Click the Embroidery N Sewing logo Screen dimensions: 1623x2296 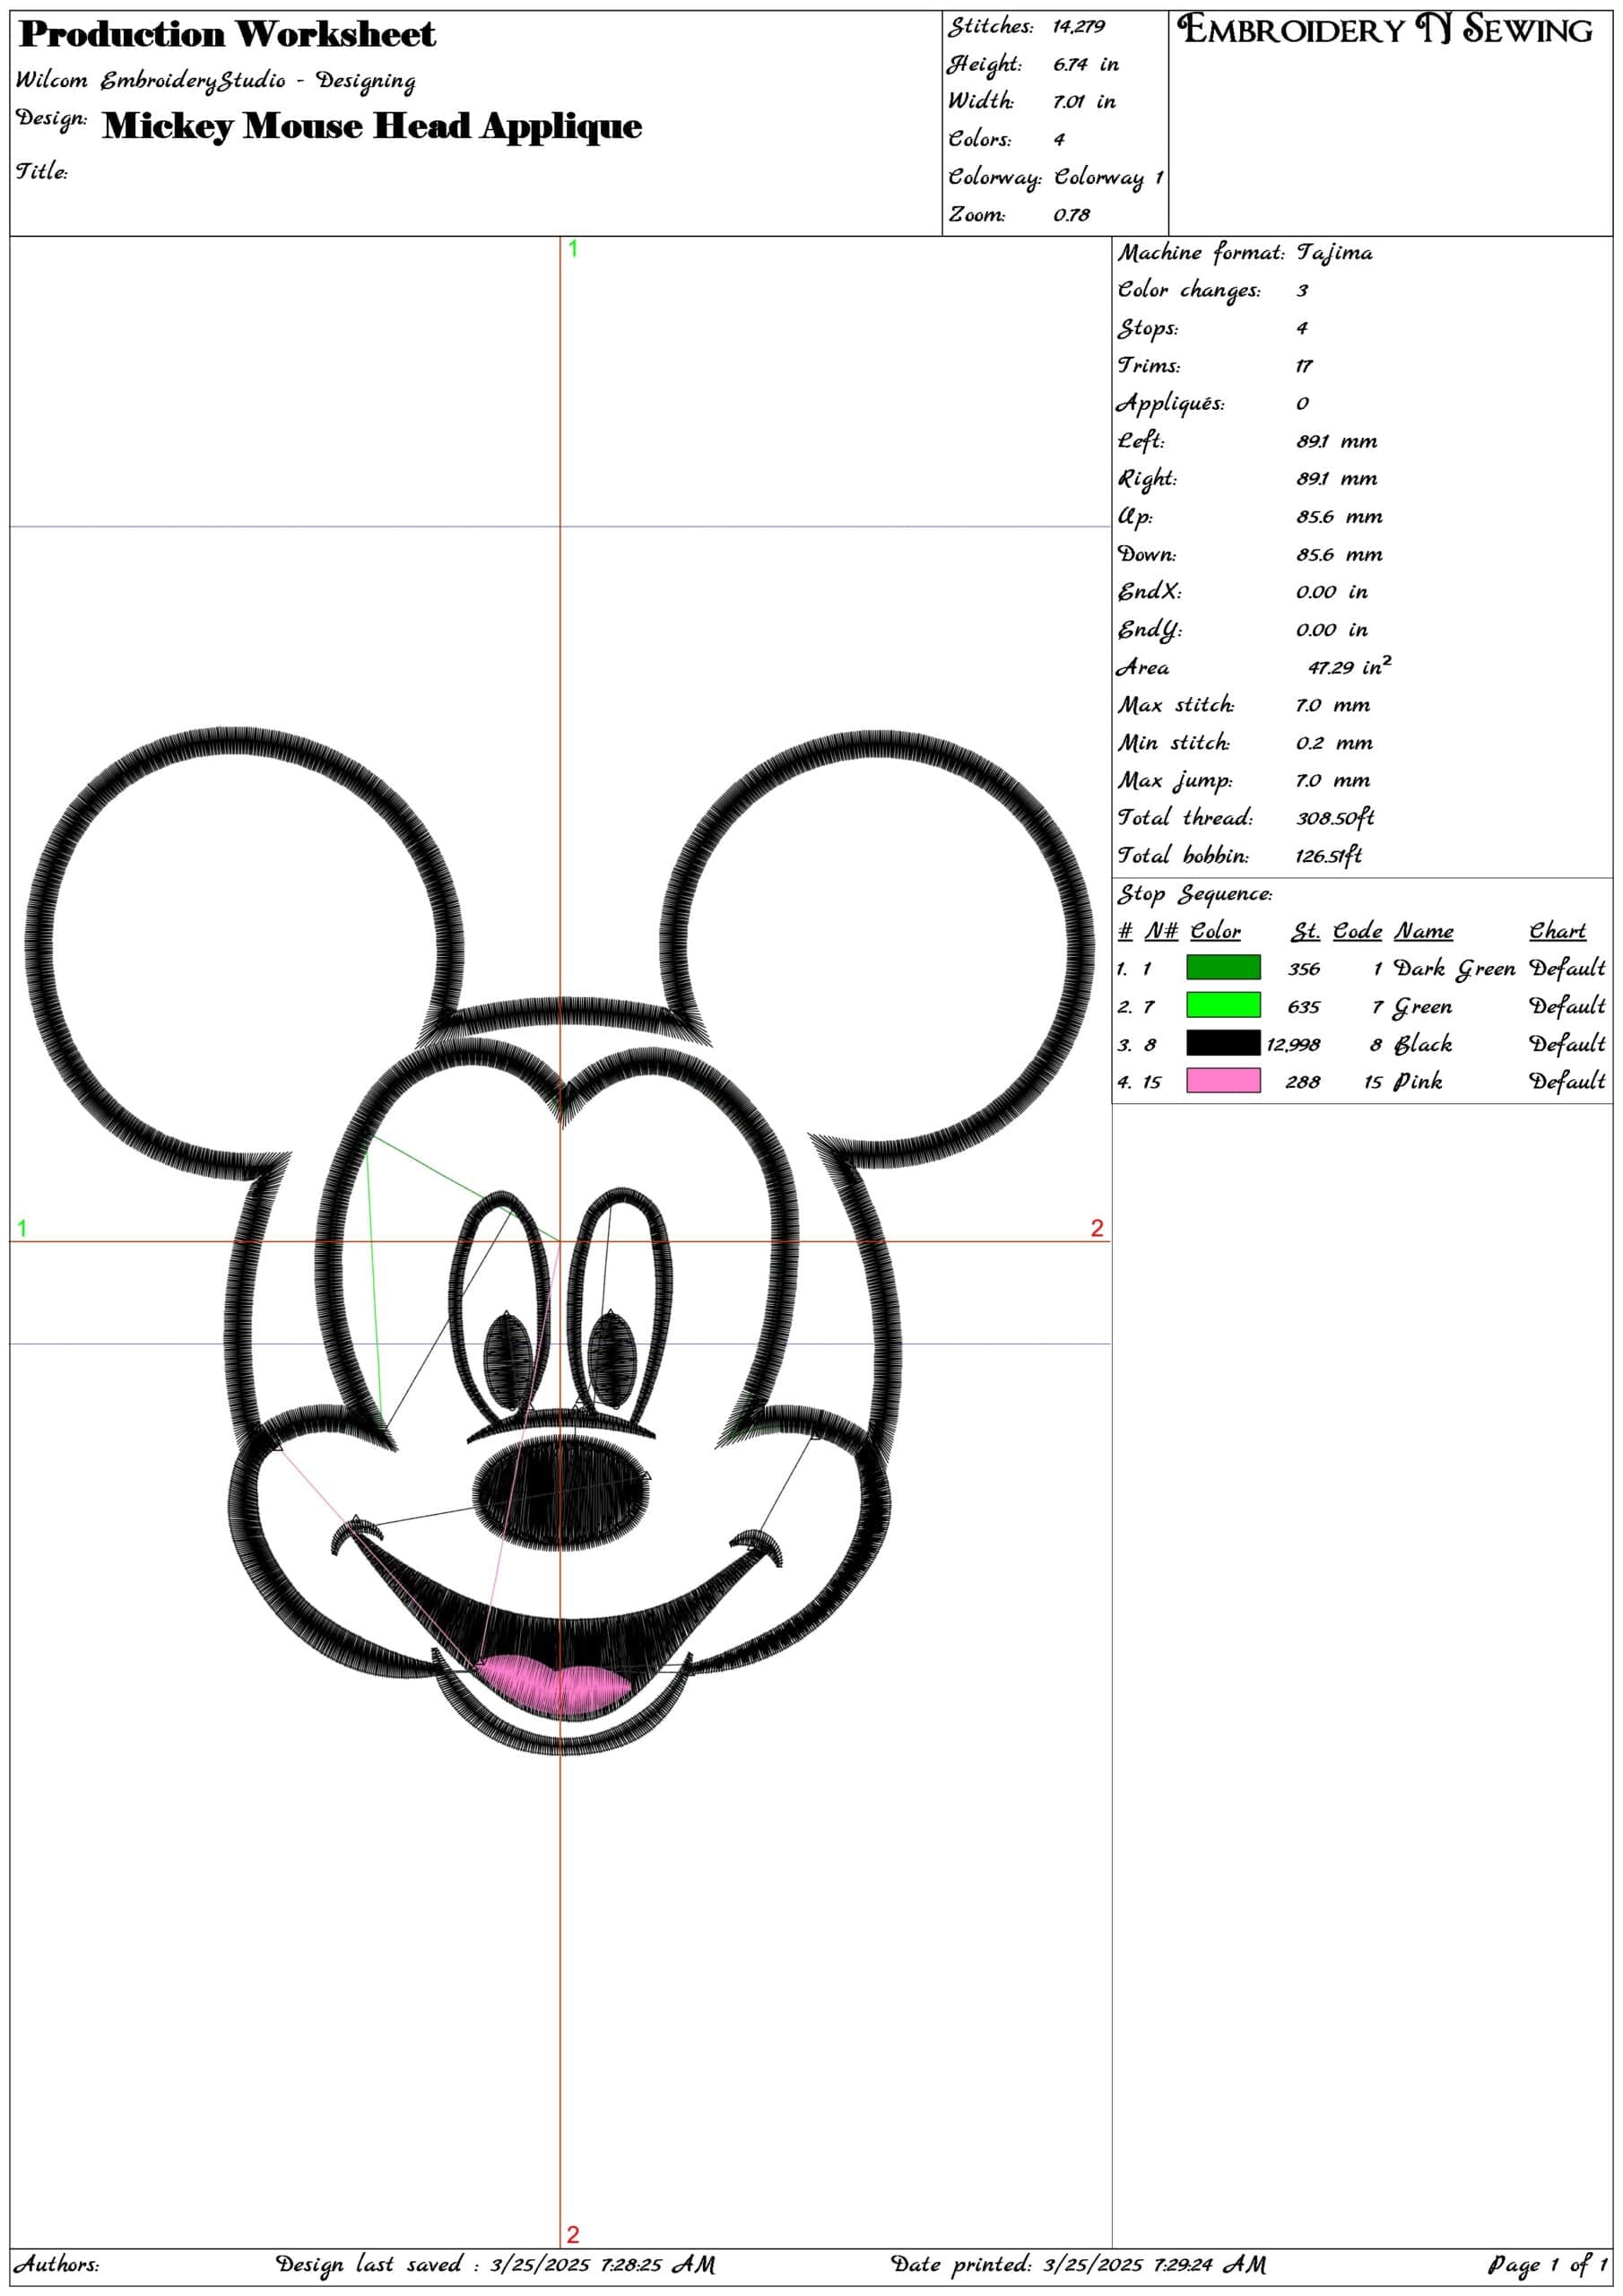coord(1384,29)
